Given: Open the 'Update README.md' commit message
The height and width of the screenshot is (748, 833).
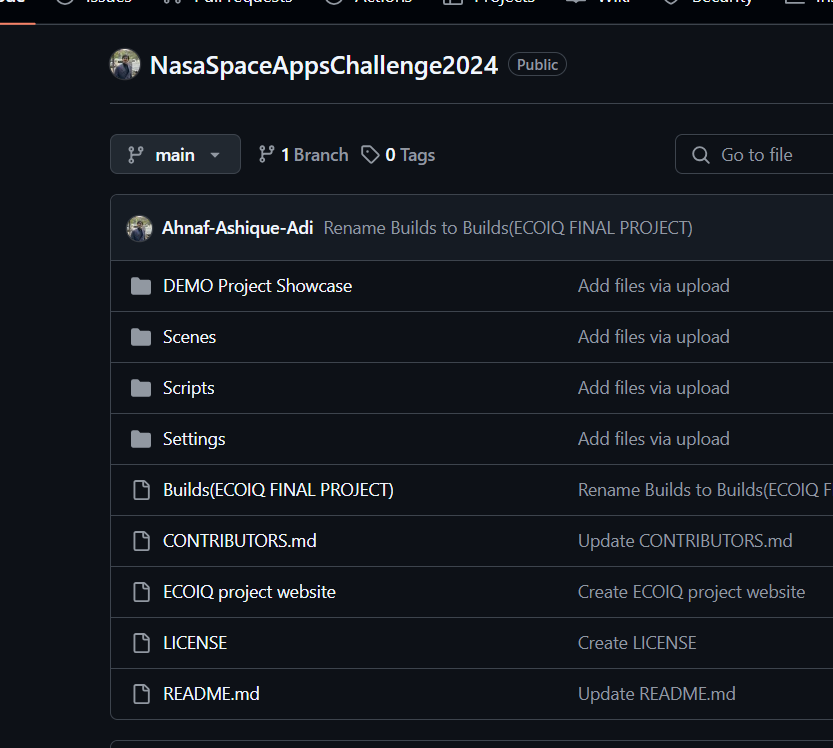Looking at the screenshot, I should [x=656, y=694].
